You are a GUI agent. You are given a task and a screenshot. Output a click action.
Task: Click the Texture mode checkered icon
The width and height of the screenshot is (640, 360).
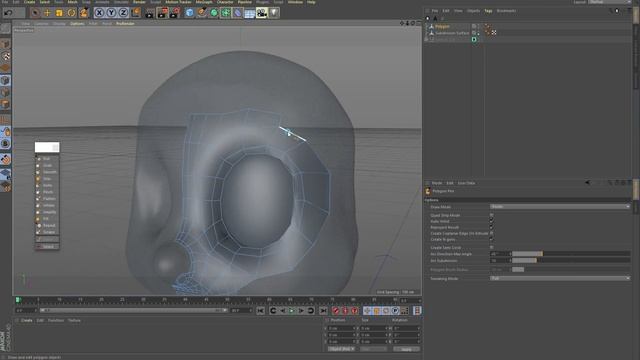coord(5,56)
